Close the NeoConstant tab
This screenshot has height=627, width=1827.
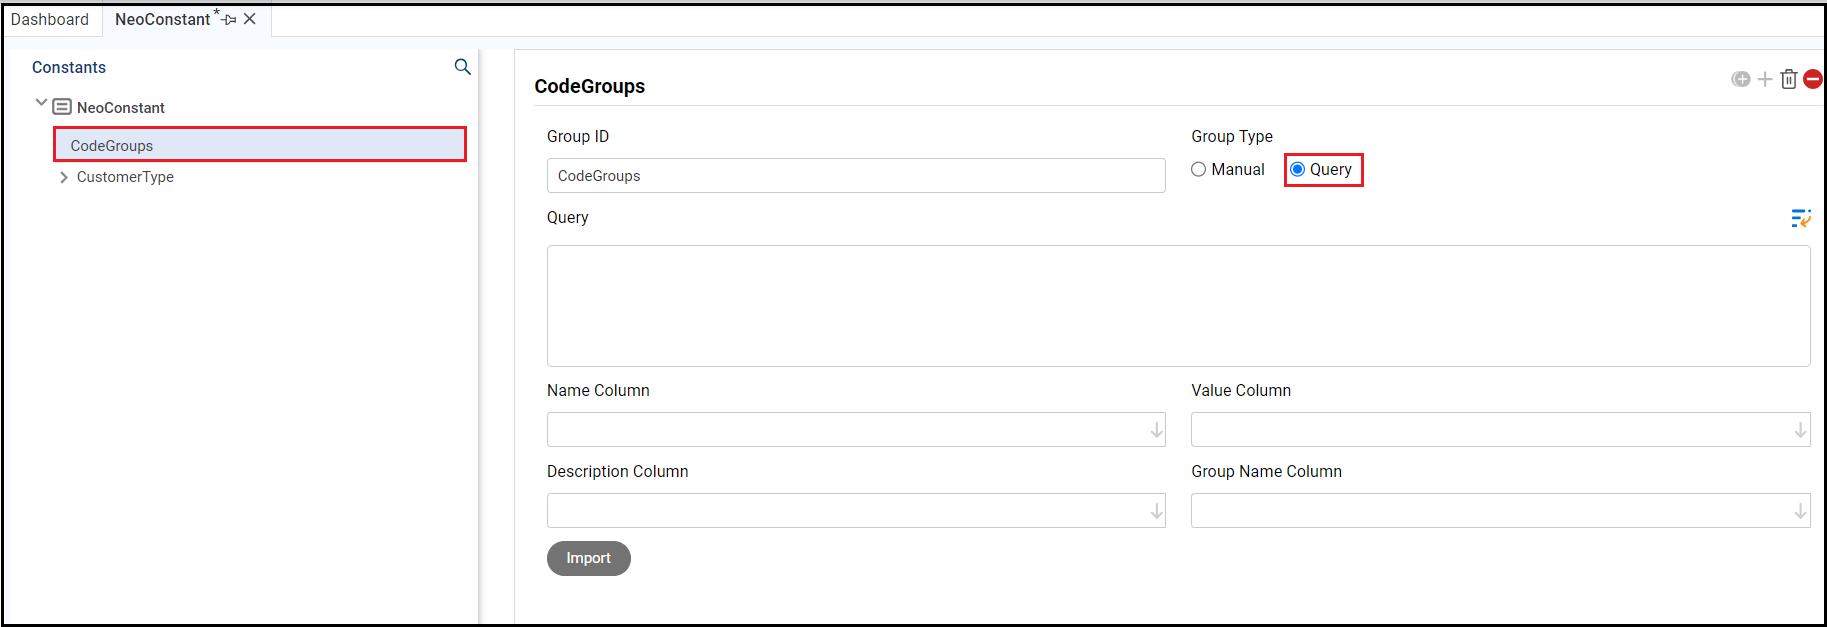(250, 19)
